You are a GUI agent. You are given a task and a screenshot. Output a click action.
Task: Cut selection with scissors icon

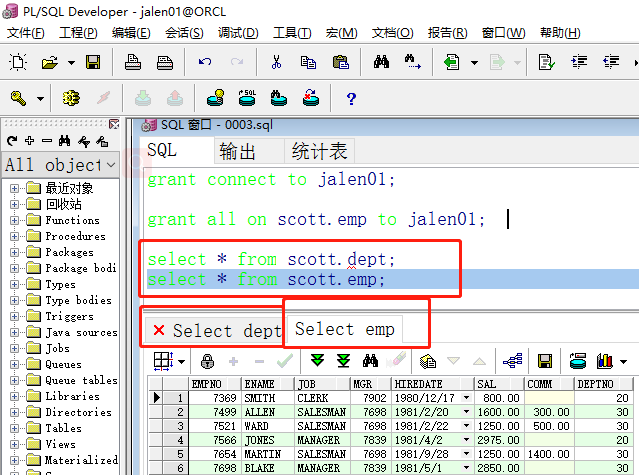pyautogui.click(x=276, y=62)
